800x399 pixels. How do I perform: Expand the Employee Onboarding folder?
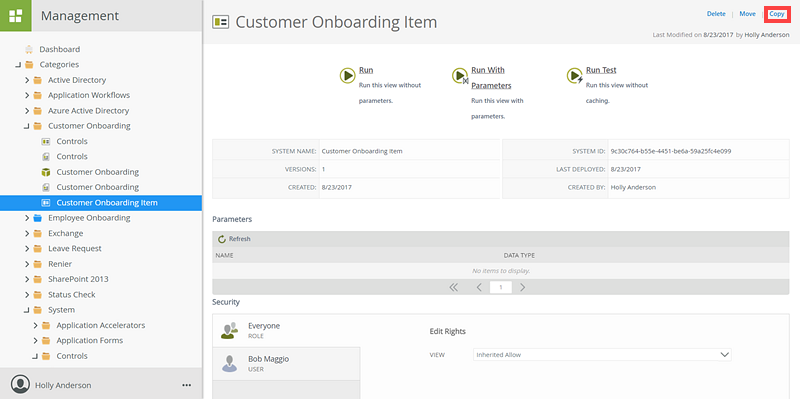(x=27, y=218)
